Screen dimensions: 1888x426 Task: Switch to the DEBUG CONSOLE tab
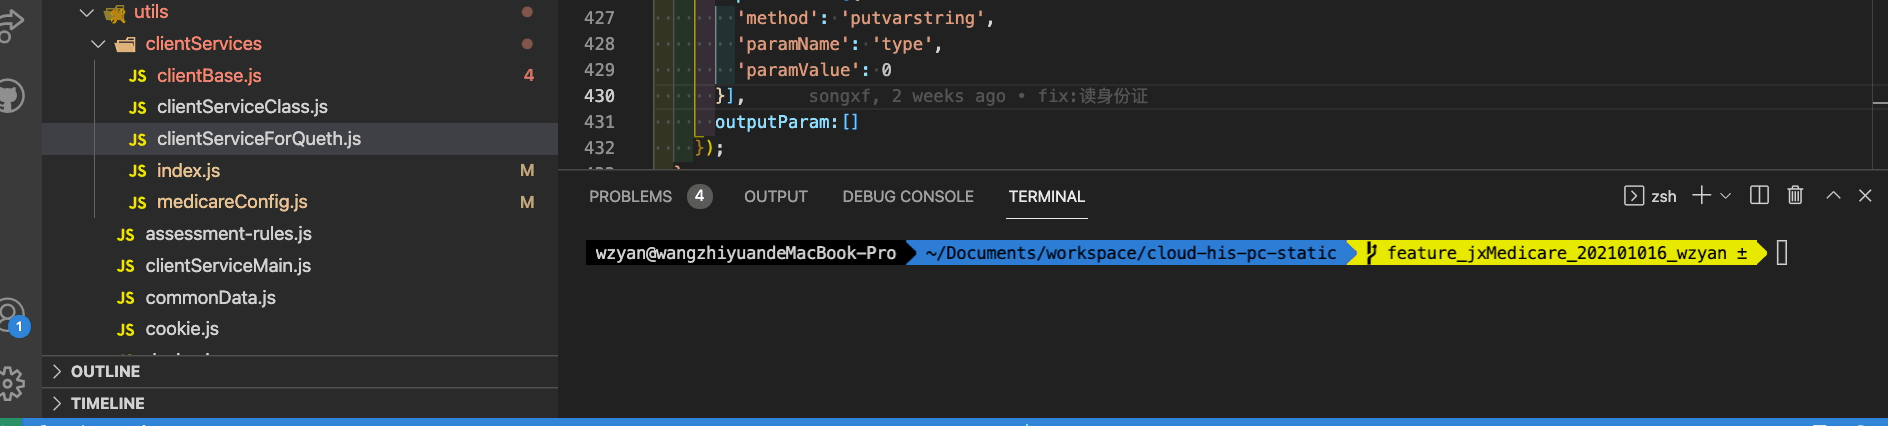pyautogui.click(x=907, y=197)
